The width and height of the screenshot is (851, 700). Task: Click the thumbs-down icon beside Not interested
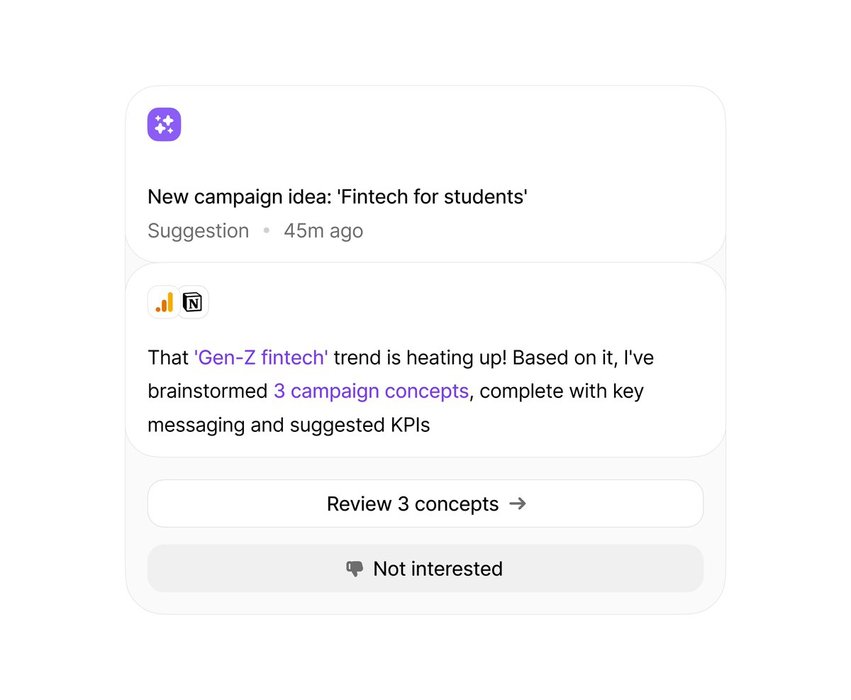point(354,569)
